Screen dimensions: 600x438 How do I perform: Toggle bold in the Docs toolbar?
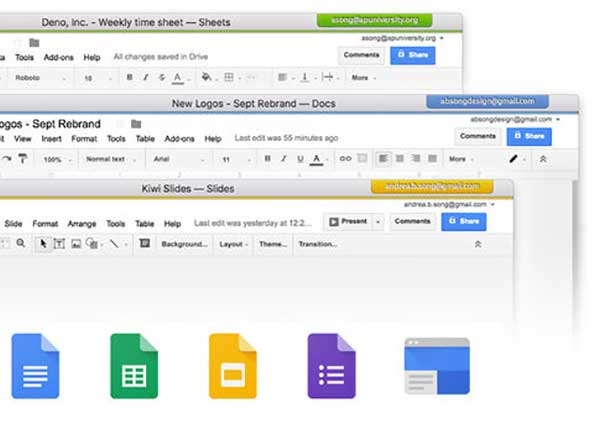(267, 158)
